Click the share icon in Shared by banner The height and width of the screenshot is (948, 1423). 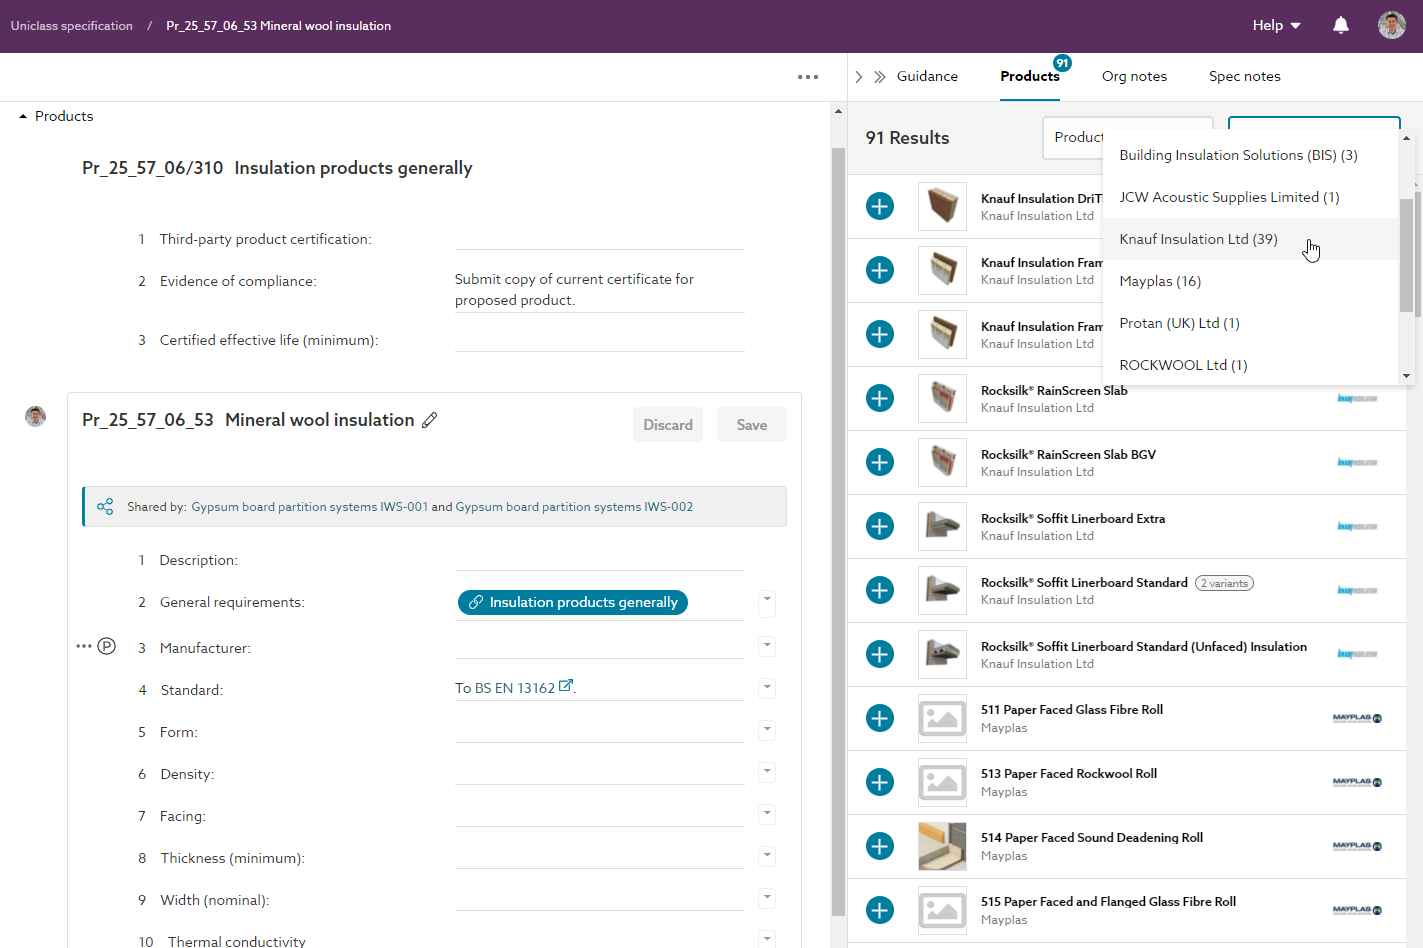pyautogui.click(x=105, y=507)
